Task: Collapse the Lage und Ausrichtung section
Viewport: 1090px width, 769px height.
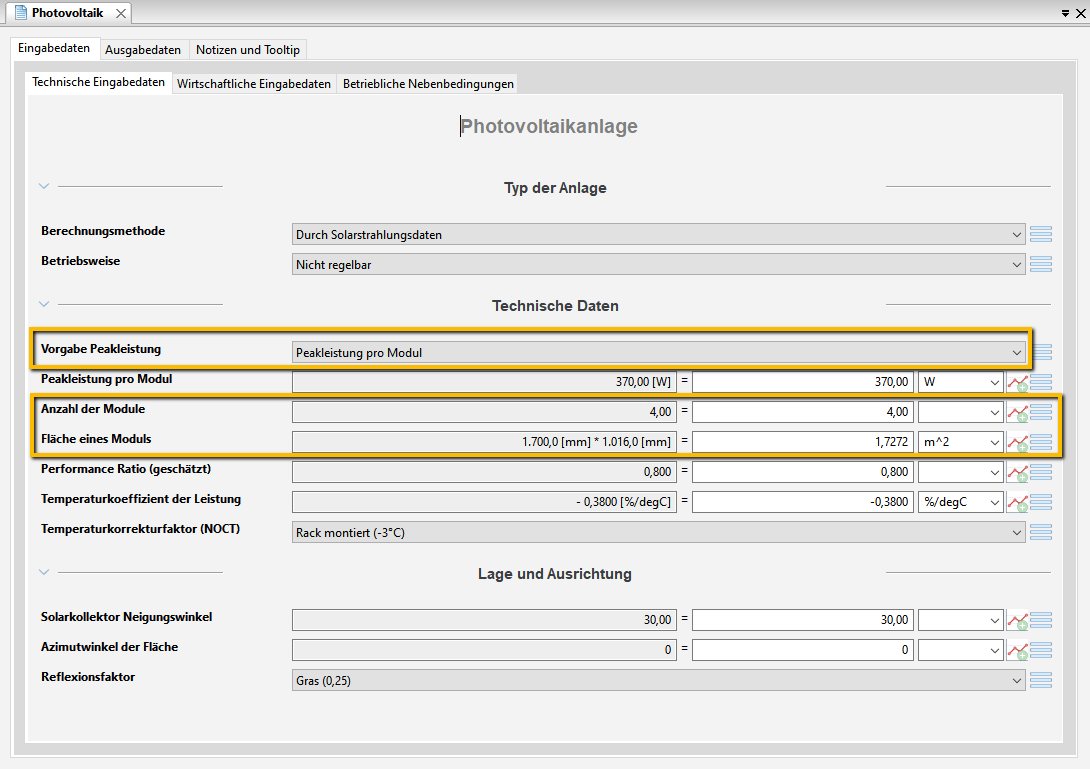Action: 44,572
